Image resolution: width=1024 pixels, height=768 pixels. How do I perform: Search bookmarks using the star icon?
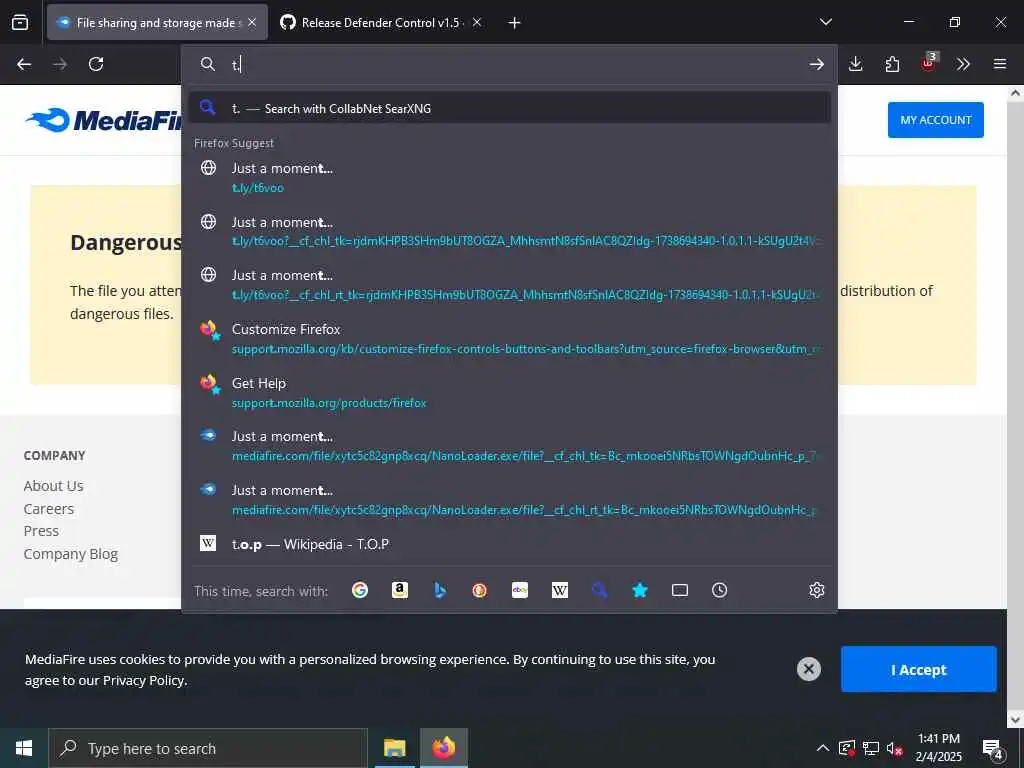pos(640,590)
